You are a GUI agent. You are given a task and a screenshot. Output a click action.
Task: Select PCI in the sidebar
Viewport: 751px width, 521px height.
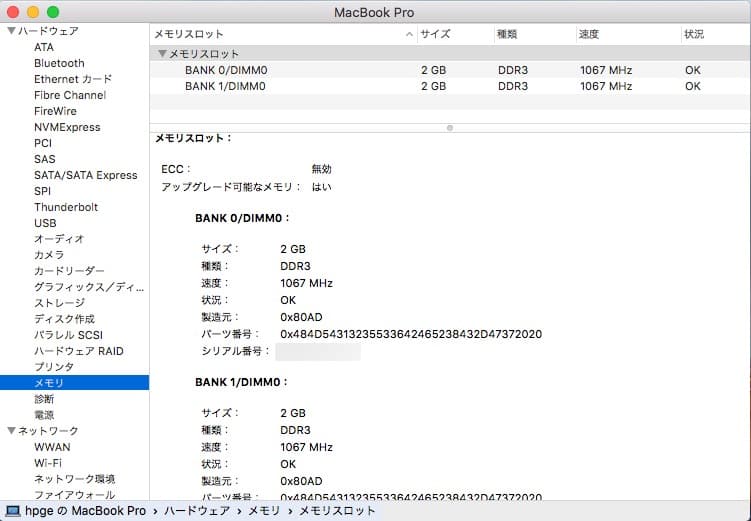click(x=43, y=143)
